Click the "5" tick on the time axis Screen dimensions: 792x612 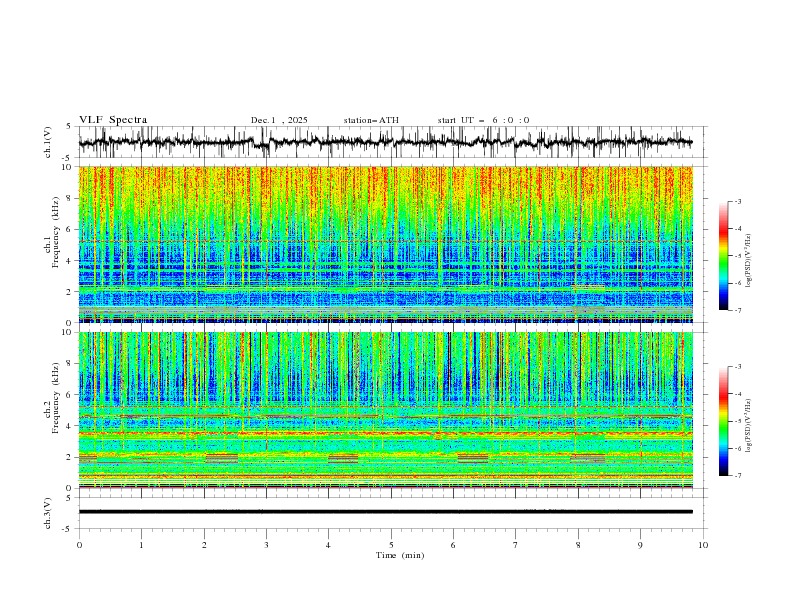[391, 545]
